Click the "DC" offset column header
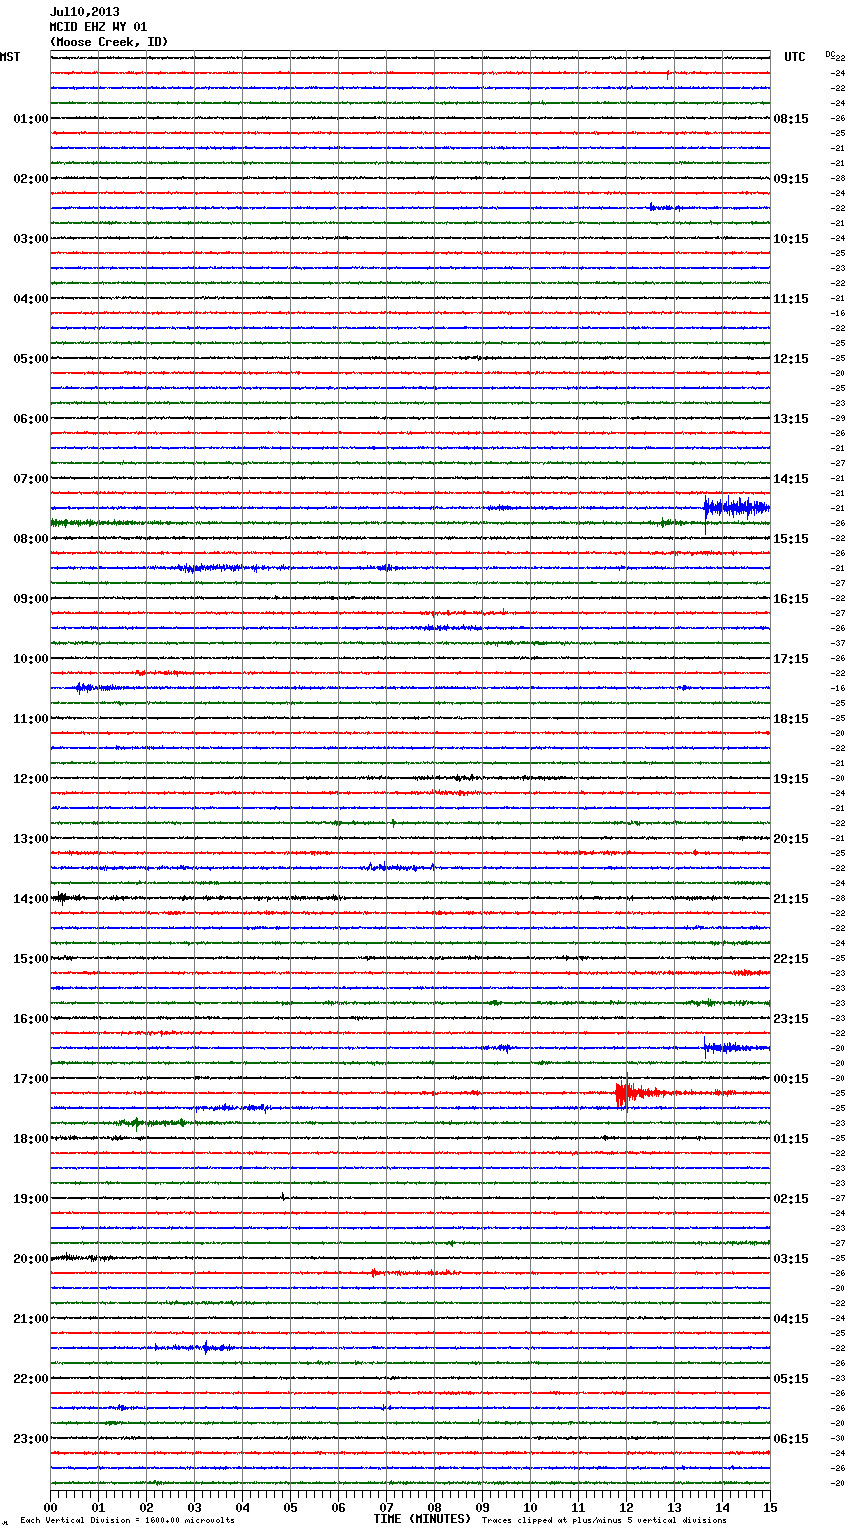 [x=830, y=54]
